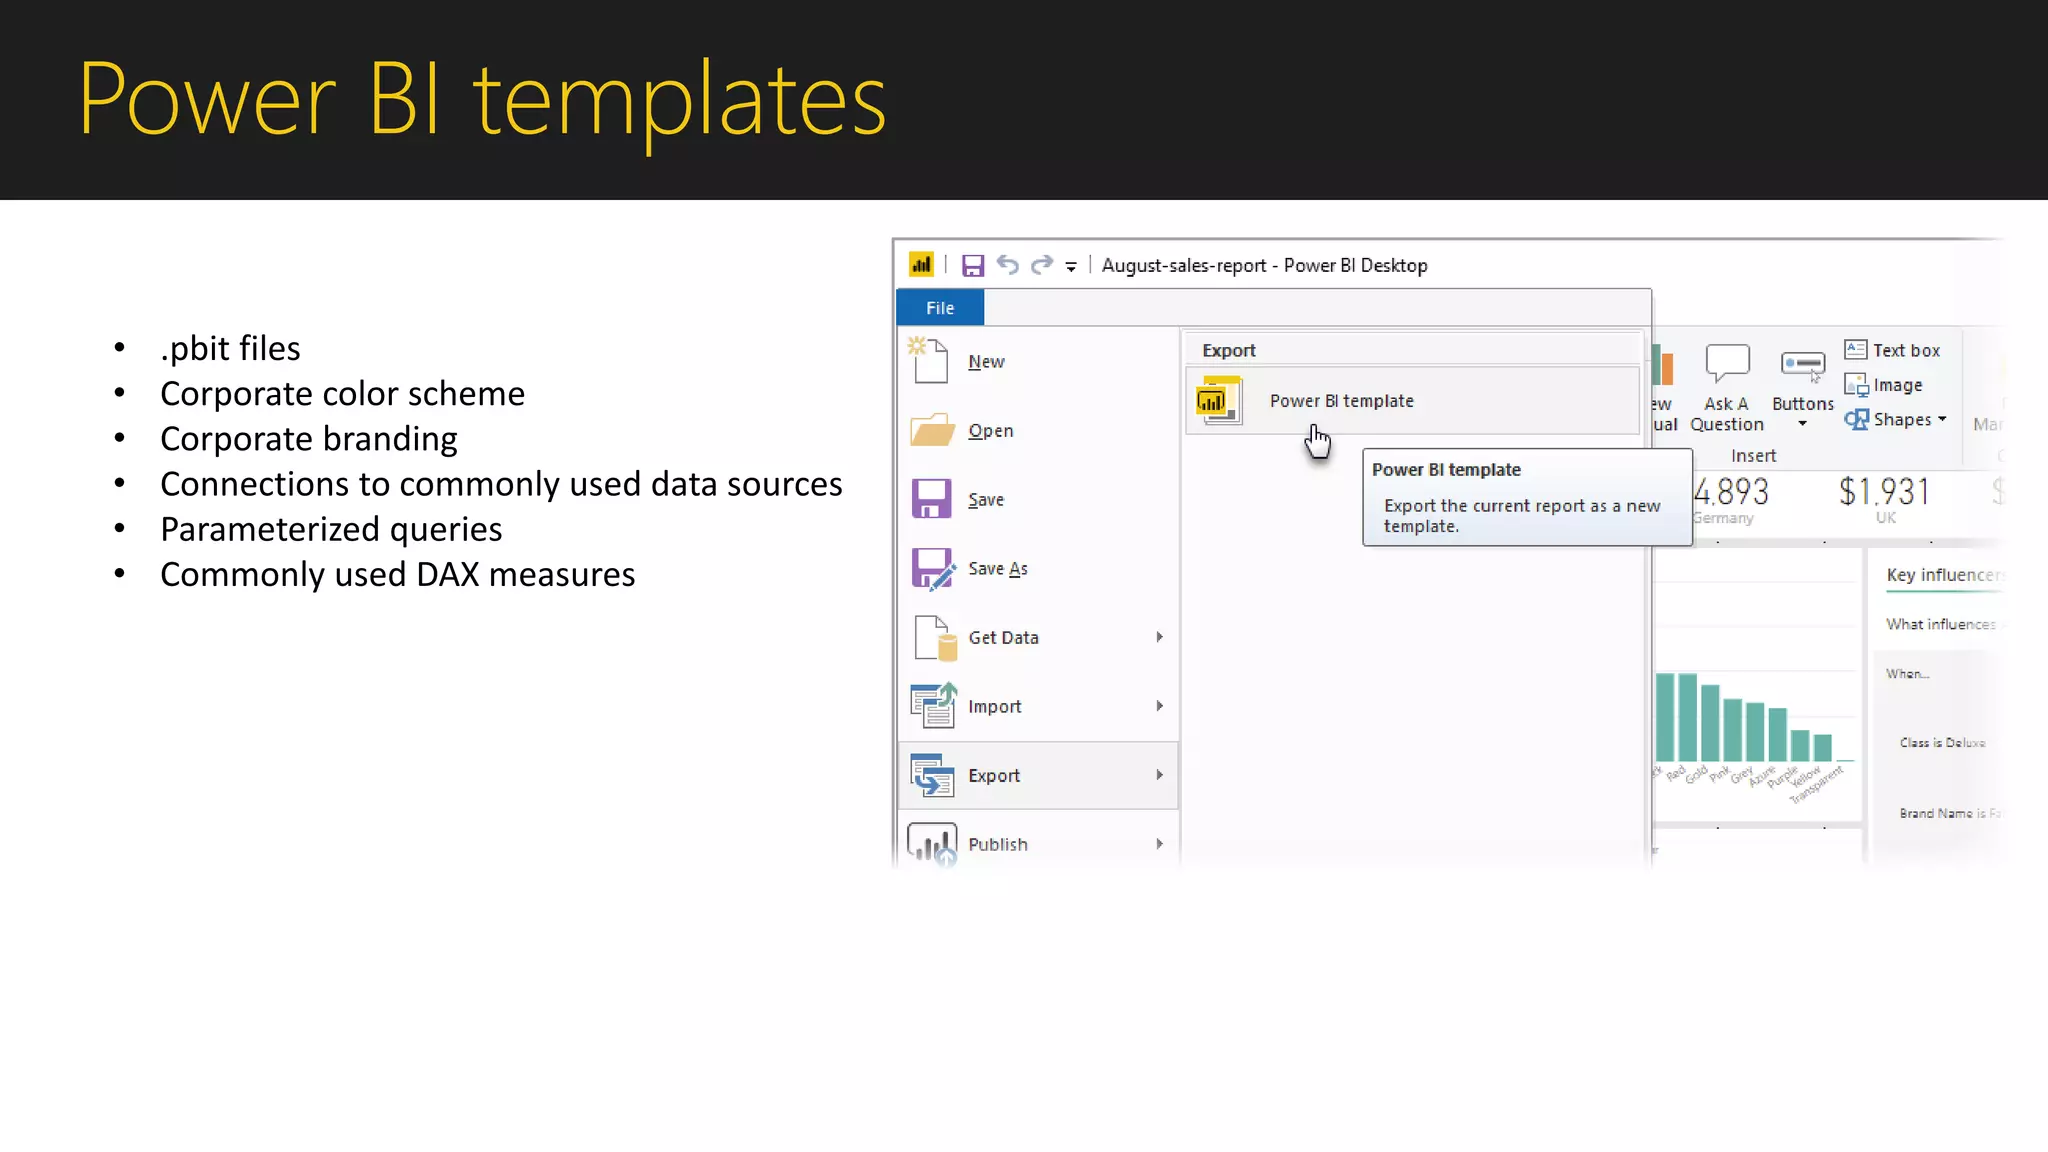
Task: Insert an Image via label
Action: [1898, 385]
